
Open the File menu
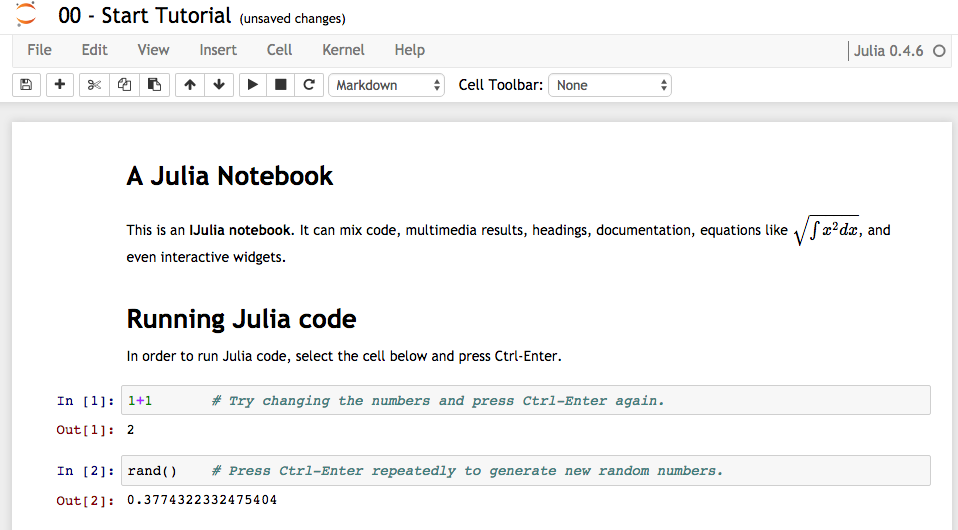(x=39, y=50)
